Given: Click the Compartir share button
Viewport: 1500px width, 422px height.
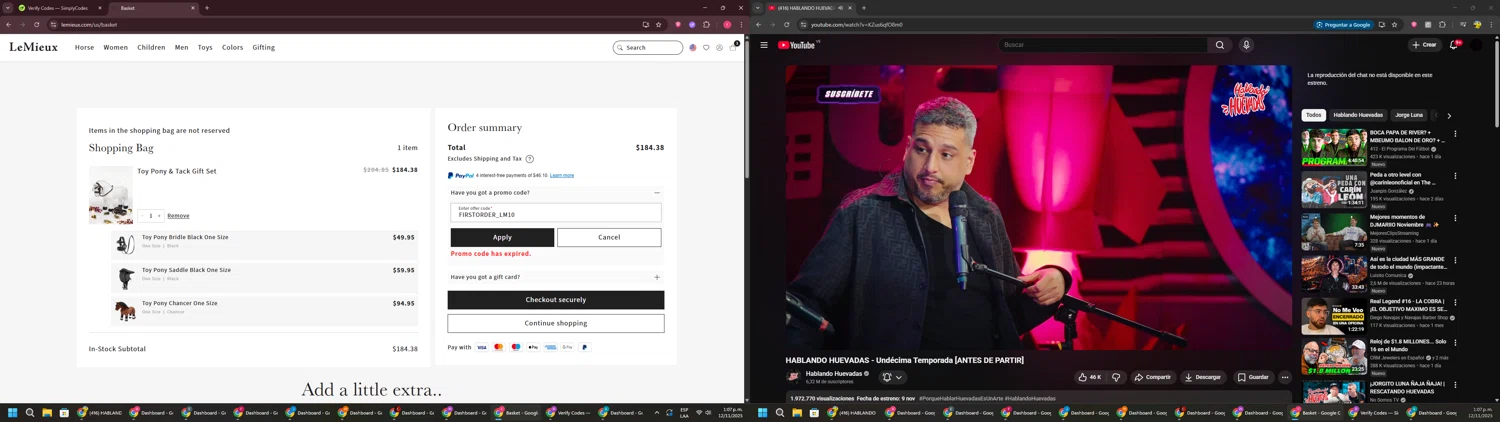Looking at the screenshot, I should pyautogui.click(x=1153, y=377).
